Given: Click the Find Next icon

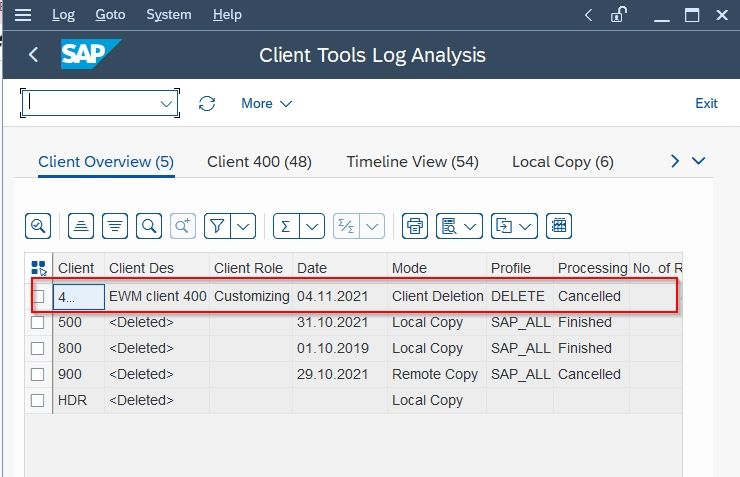Looking at the screenshot, I should click(183, 226).
